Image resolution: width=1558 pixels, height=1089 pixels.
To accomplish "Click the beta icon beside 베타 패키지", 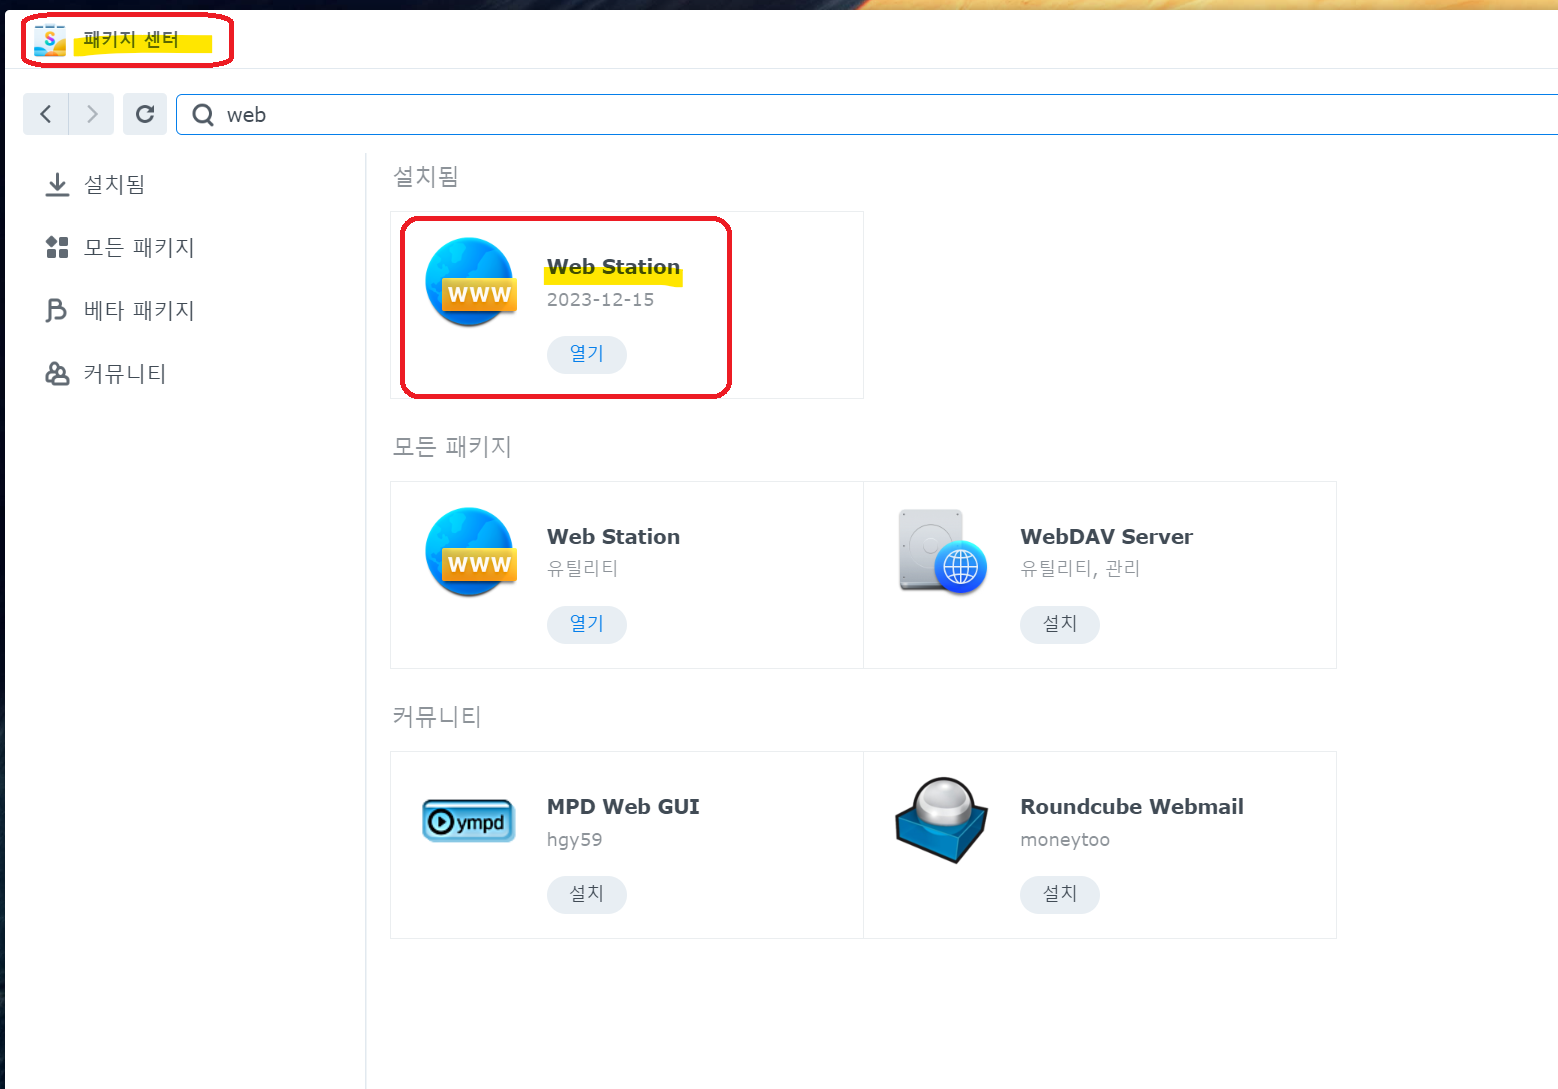I will (56, 310).
